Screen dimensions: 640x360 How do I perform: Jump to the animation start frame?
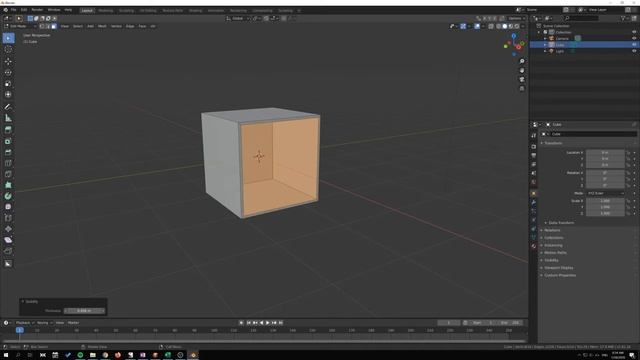coord(248,323)
